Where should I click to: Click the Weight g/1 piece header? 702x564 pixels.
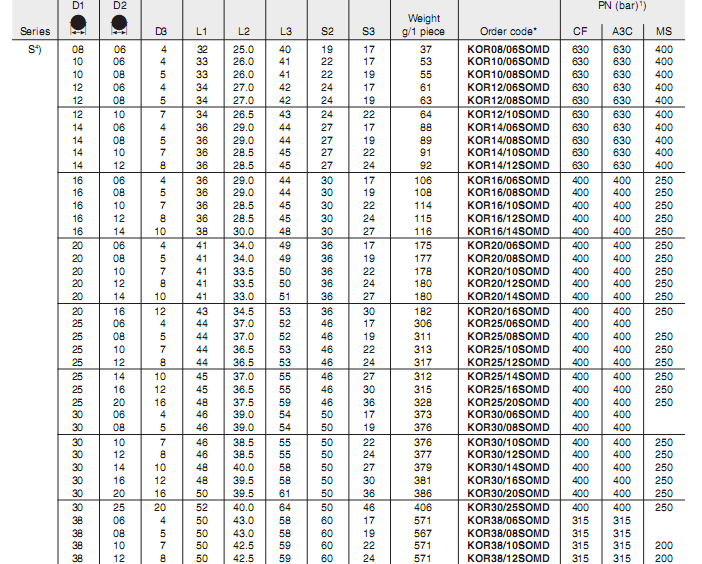tap(425, 25)
